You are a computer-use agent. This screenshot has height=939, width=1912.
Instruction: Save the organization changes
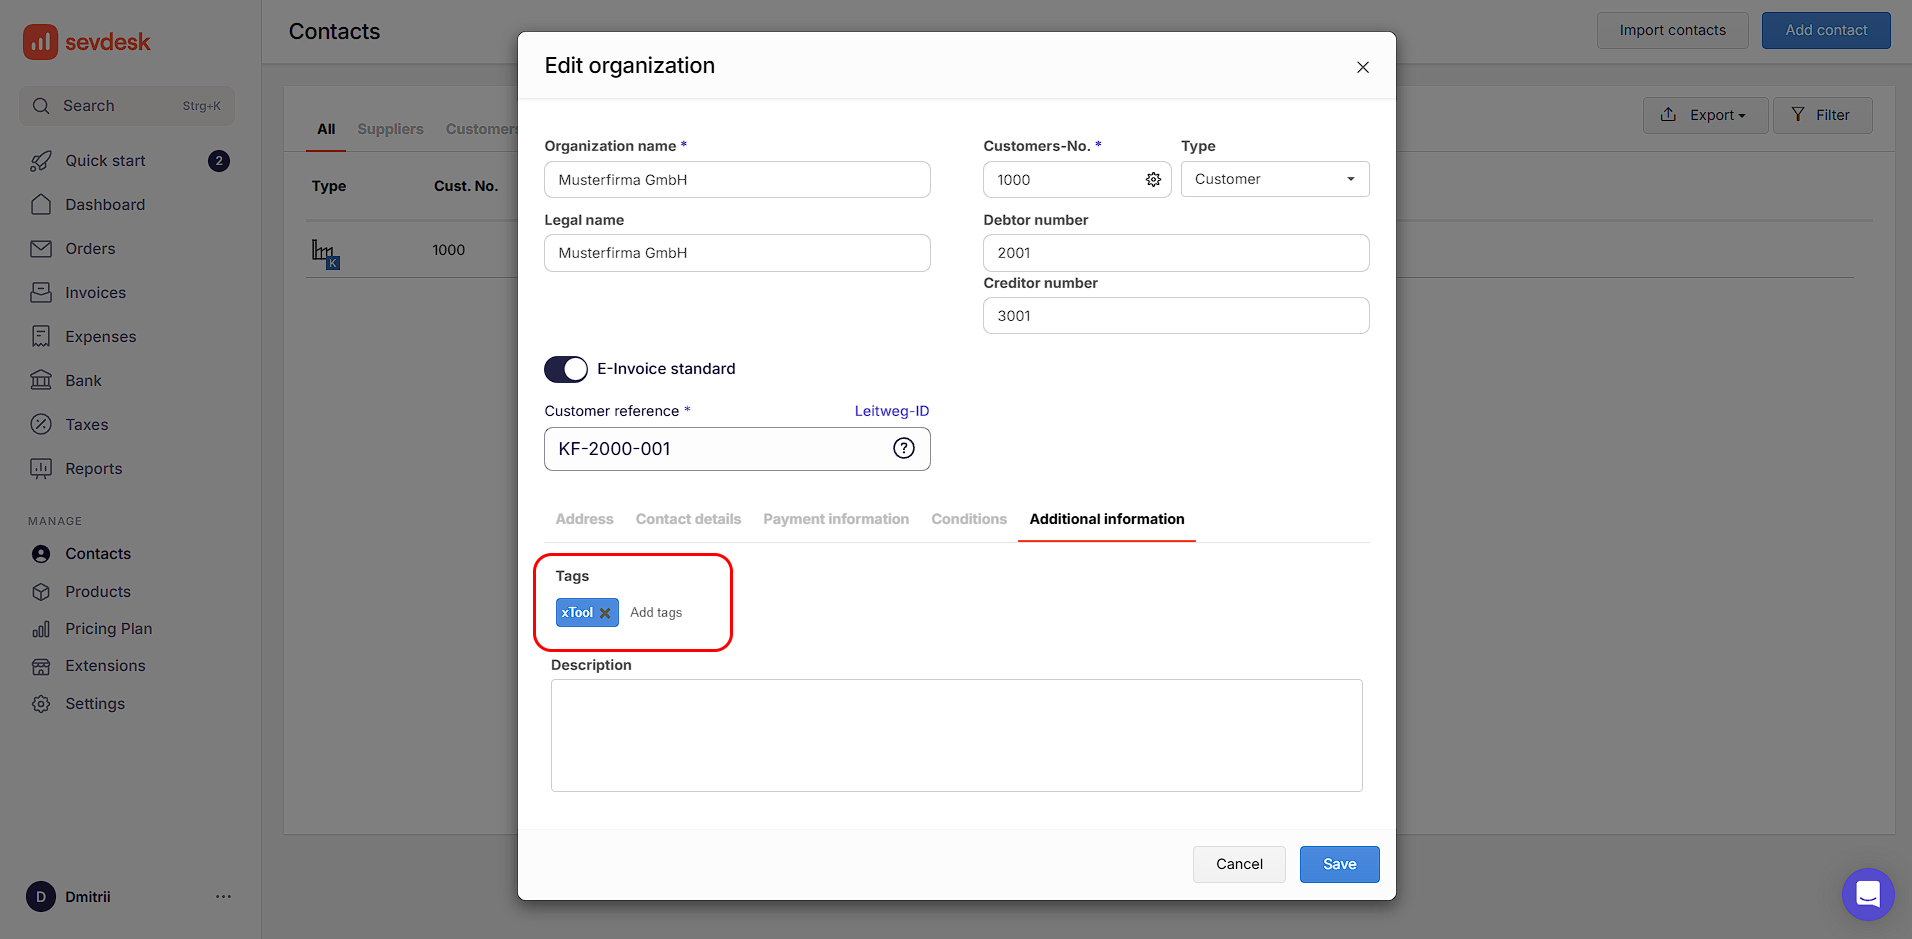1339,864
